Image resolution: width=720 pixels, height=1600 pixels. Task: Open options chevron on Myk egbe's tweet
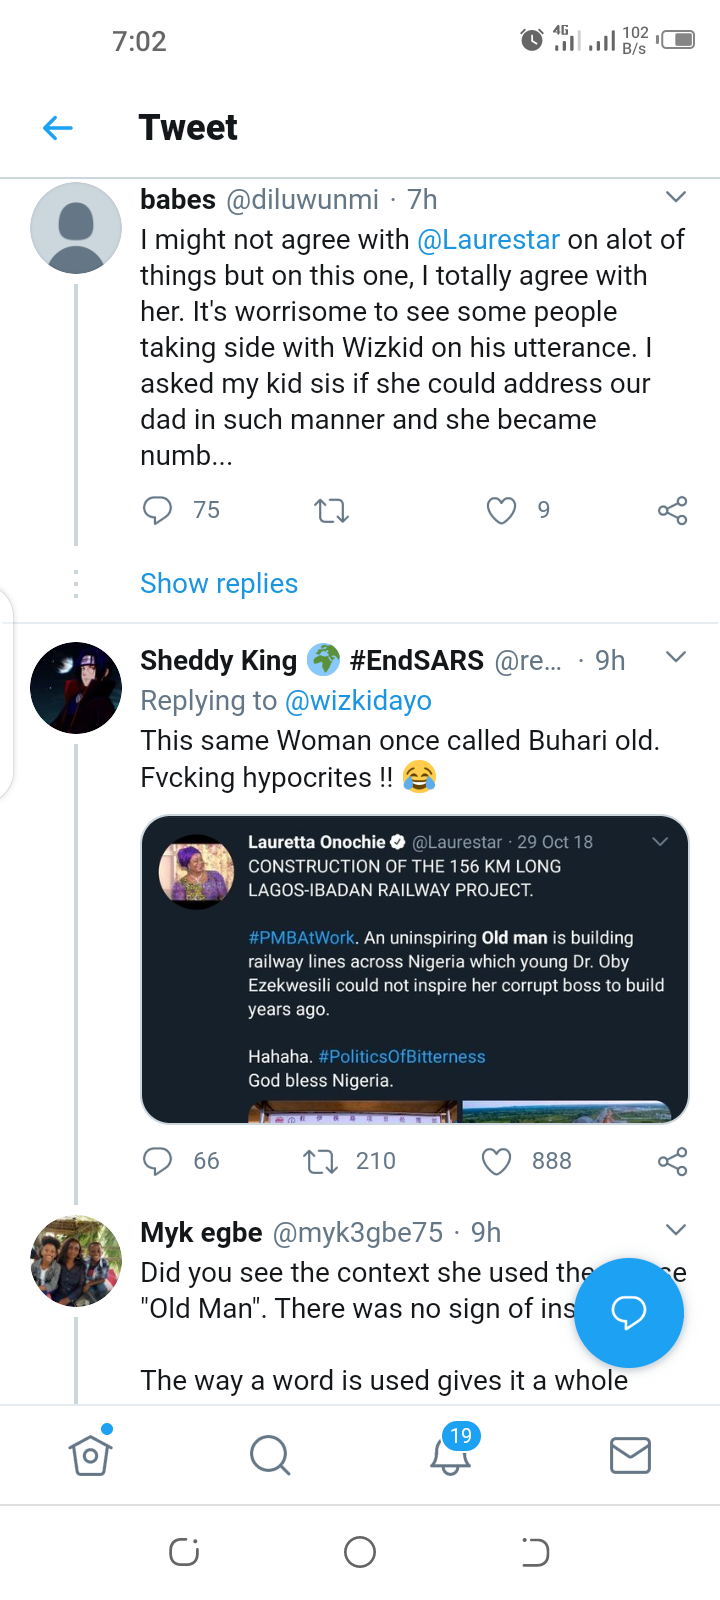tap(676, 1229)
